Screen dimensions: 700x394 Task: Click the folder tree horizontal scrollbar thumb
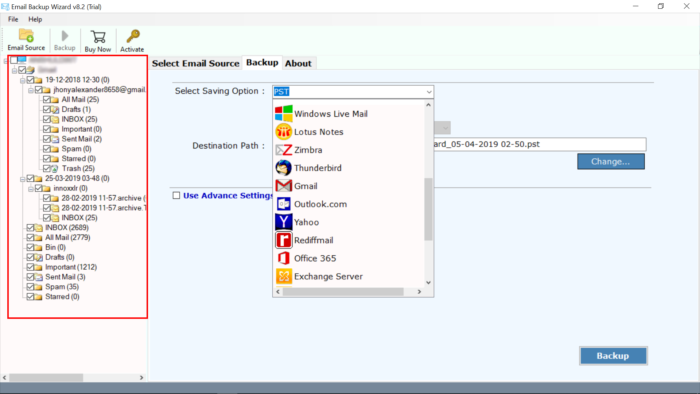(46, 377)
